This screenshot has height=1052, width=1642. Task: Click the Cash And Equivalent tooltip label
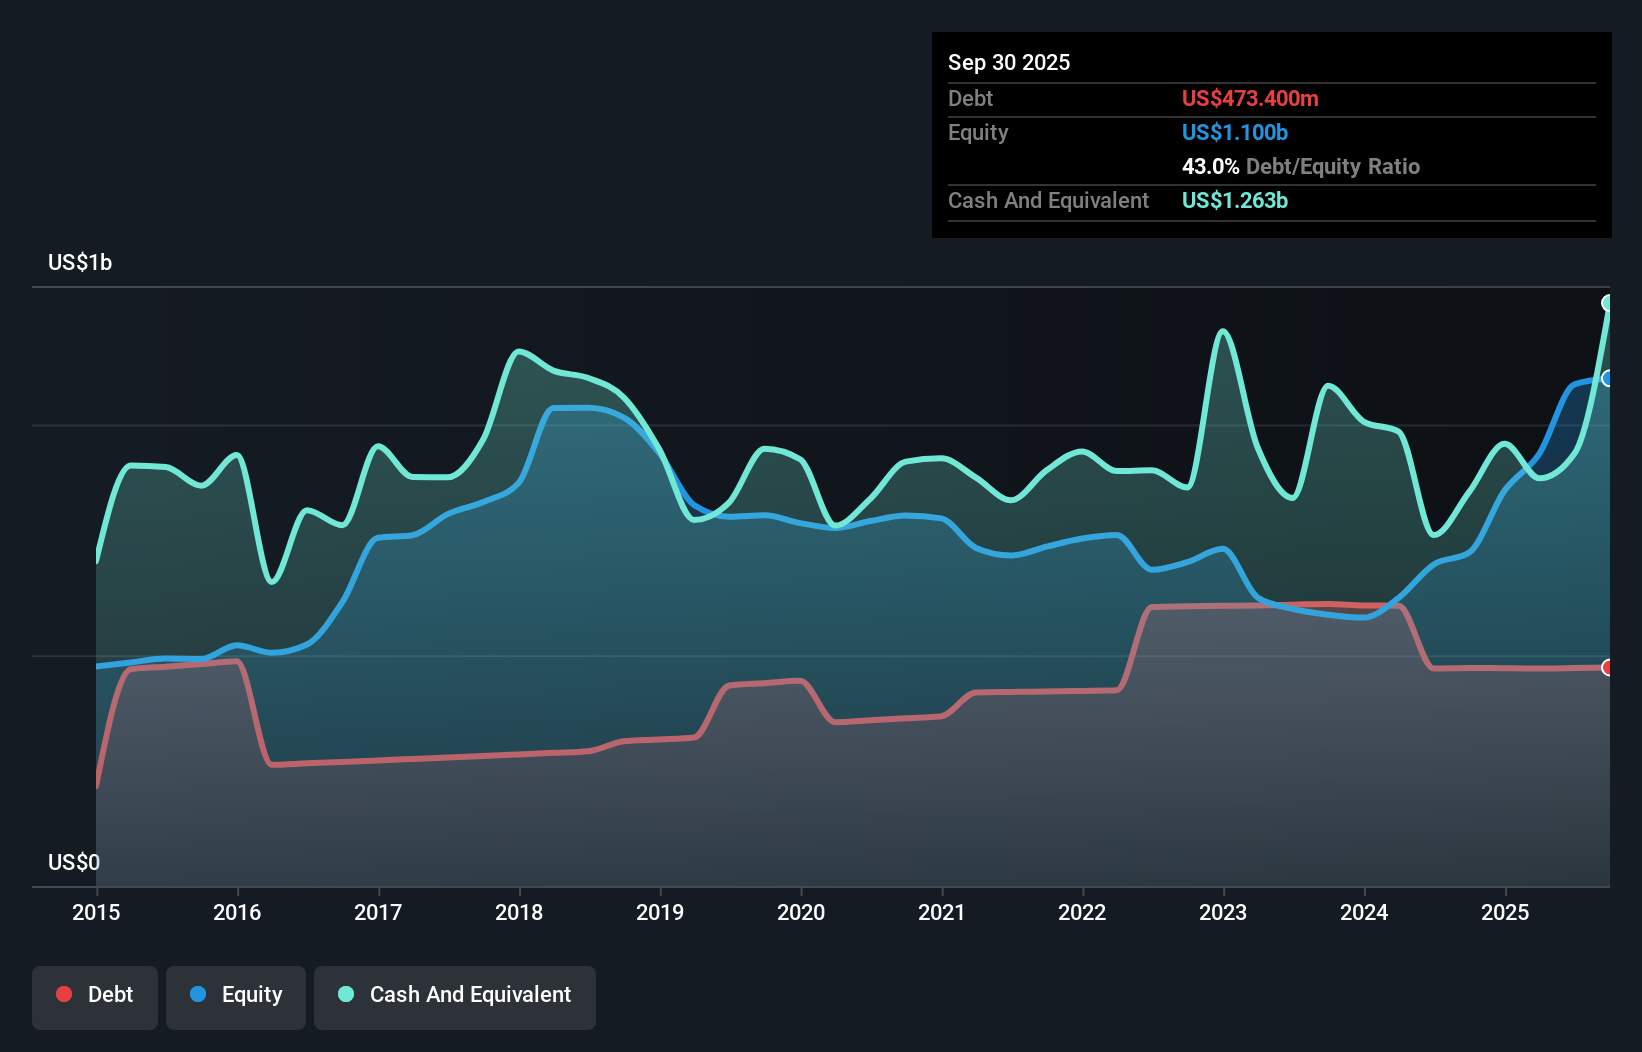point(1048,200)
